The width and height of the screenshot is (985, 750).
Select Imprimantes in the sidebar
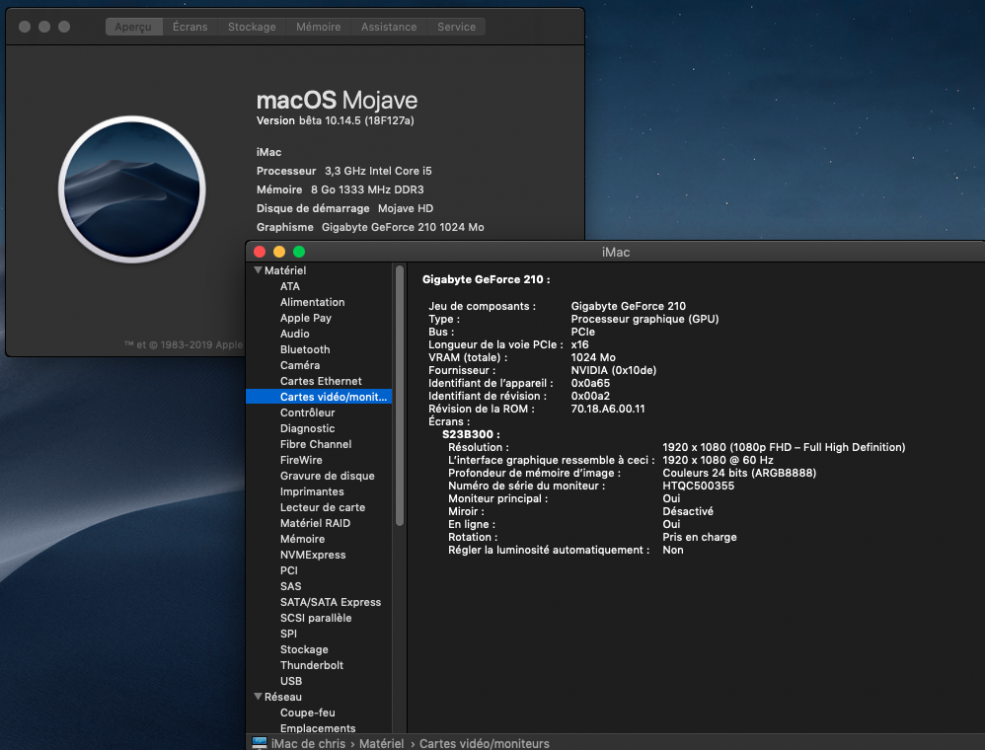point(312,491)
